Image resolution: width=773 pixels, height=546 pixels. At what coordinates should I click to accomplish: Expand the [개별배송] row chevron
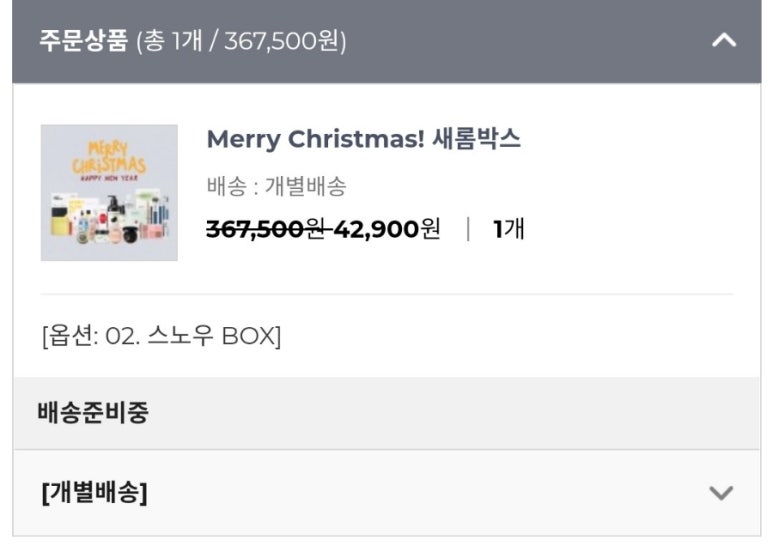pos(721,493)
